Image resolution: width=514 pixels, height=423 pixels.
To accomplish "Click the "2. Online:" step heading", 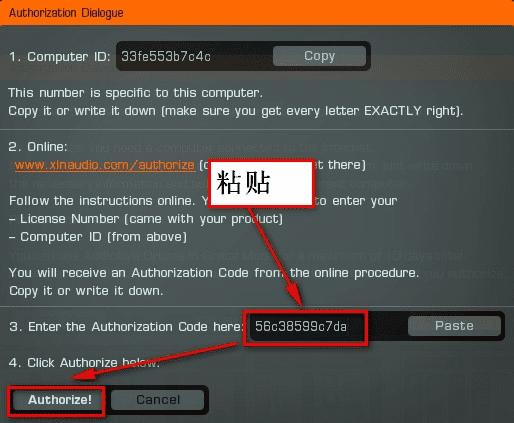I will (x=38, y=147).
